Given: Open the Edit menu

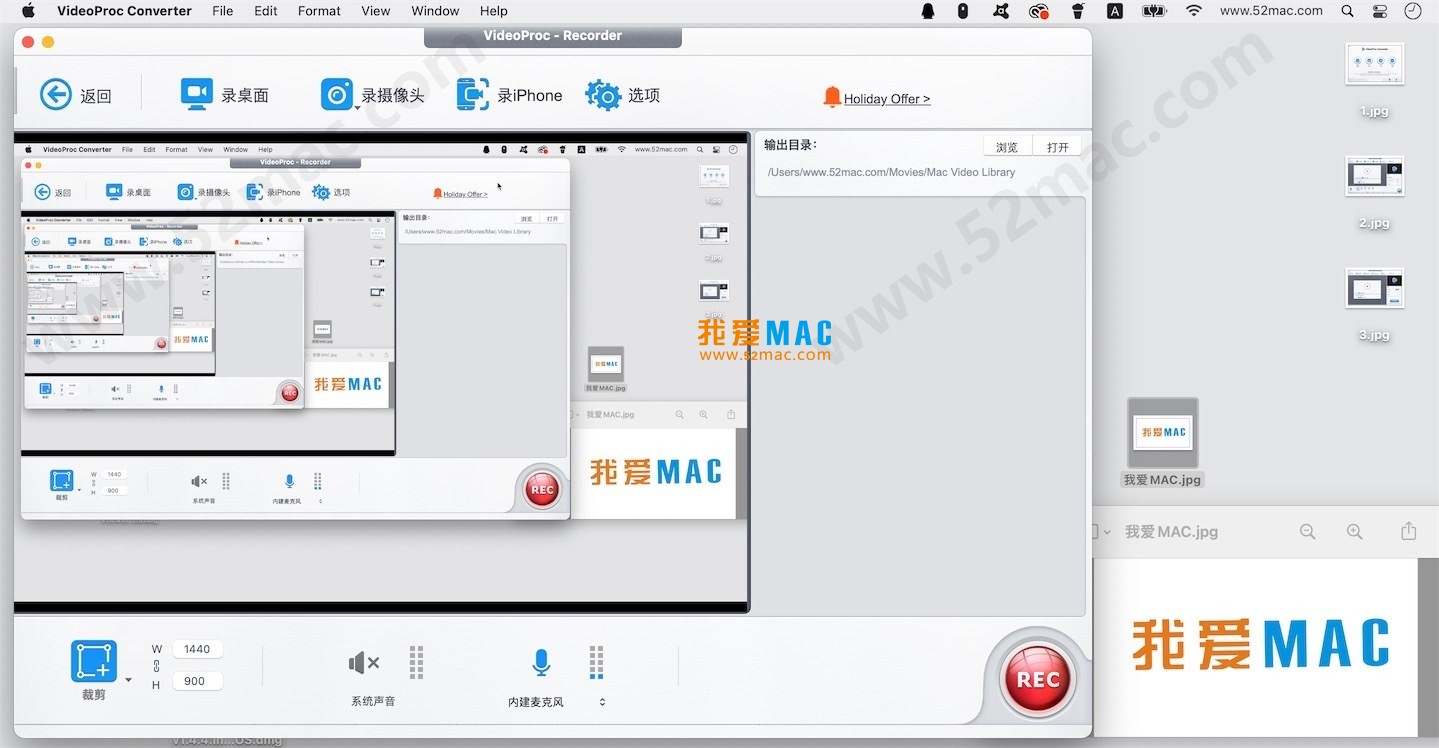Looking at the screenshot, I should coord(266,11).
